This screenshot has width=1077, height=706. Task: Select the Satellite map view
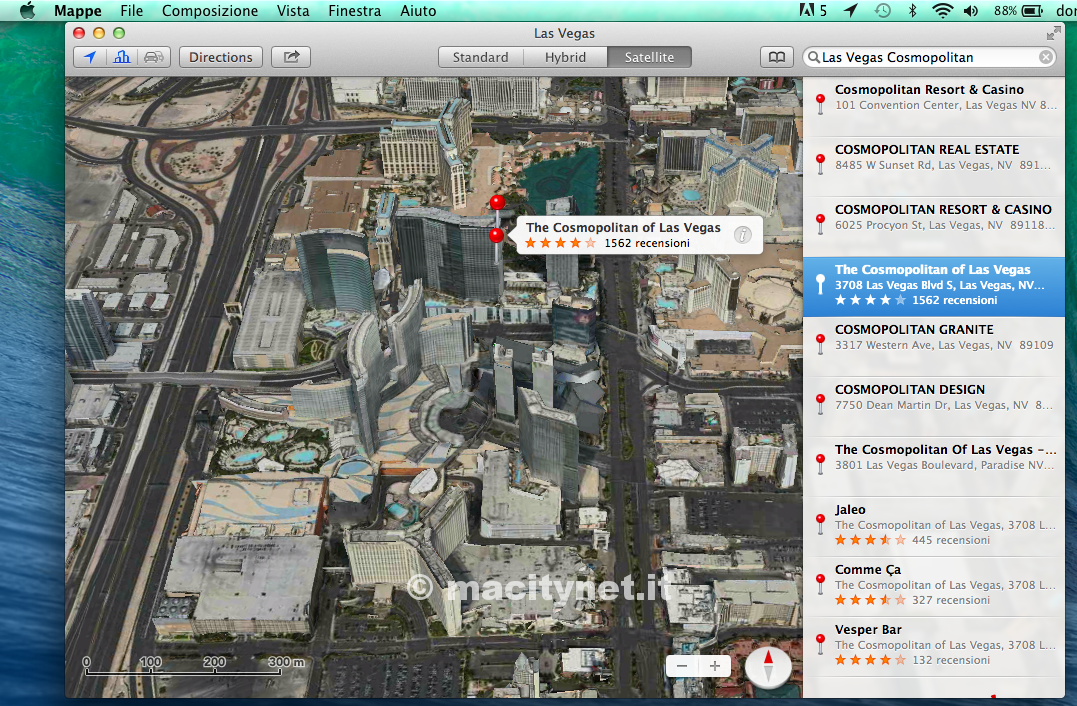point(649,57)
